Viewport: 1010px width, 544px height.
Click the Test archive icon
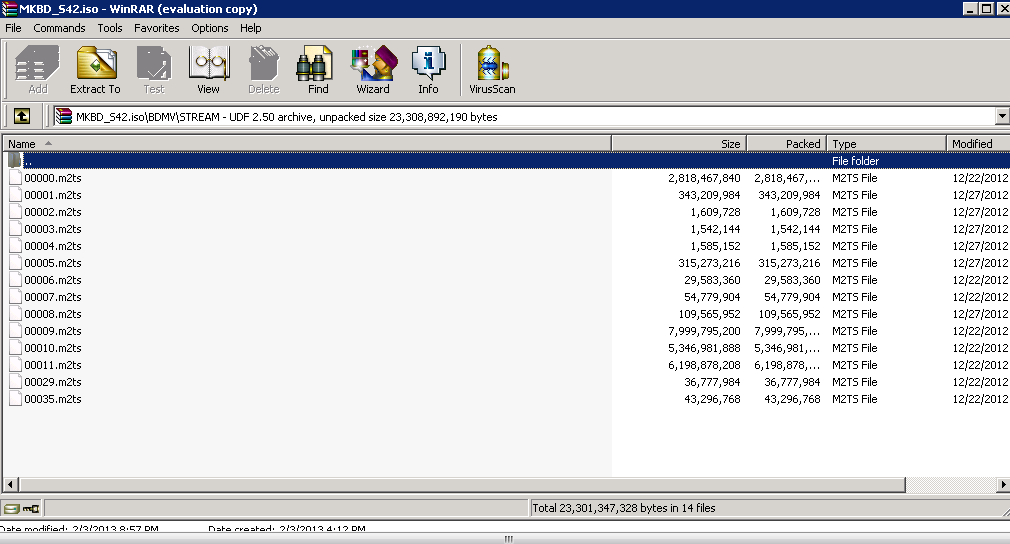(x=154, y=70)
